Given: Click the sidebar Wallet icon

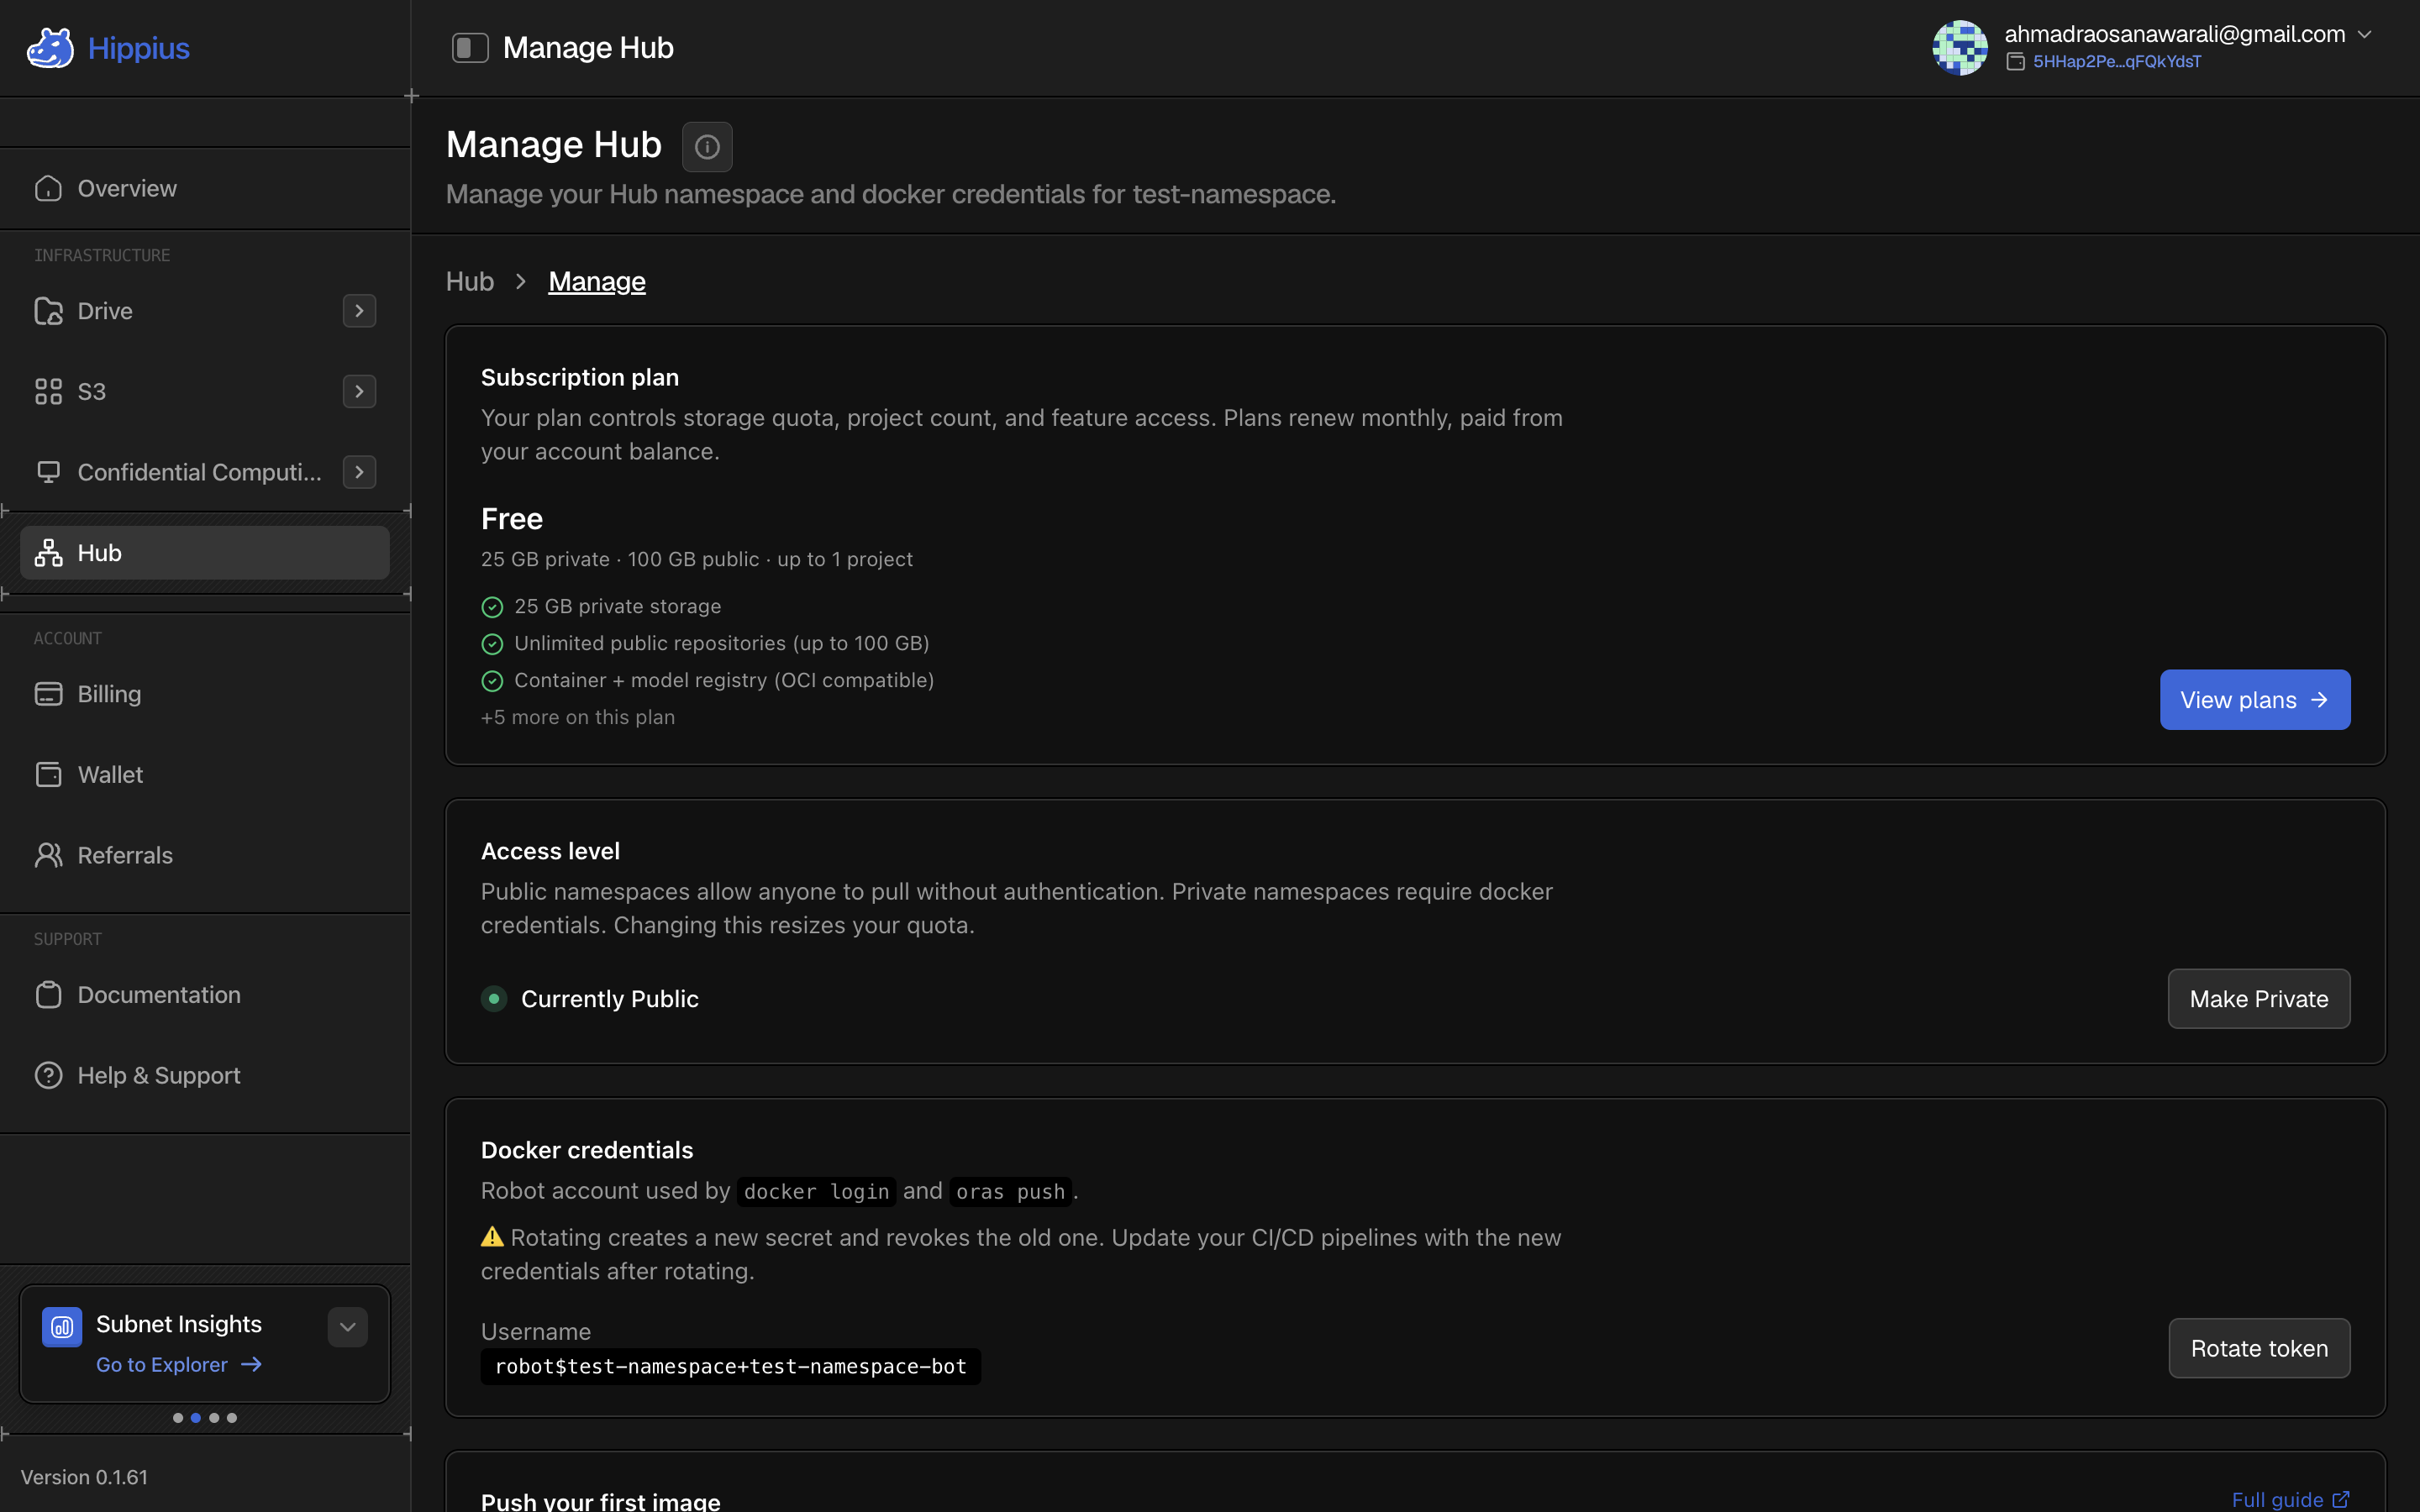Looking at the screenshot, I should coord(48,775).
